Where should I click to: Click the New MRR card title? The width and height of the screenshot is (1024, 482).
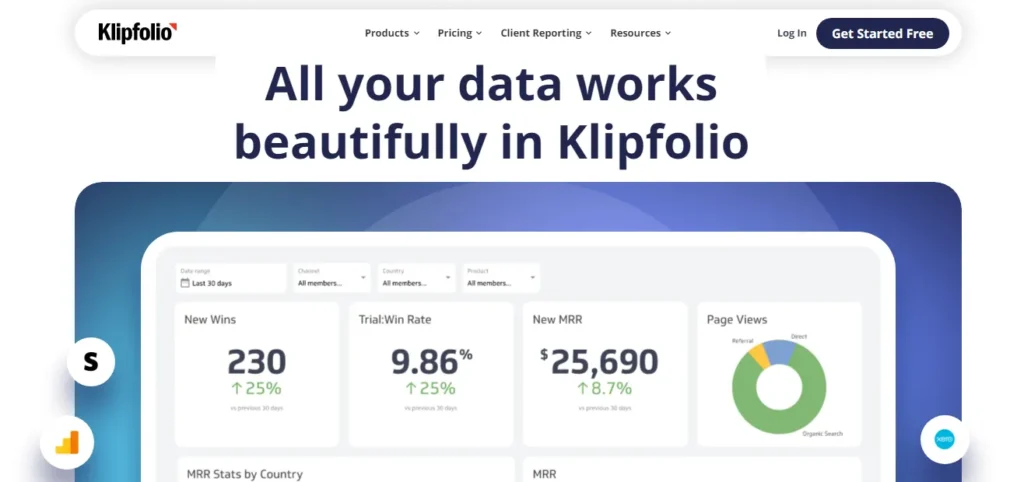[x=557, y=320]
